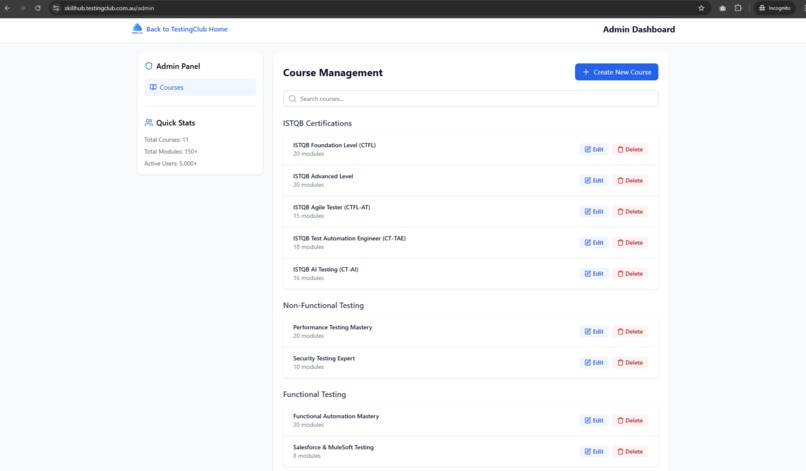806x471 pixels.
Task: Click the ISTQB AI Testing (CT-AI) title
Action: pos(325,269)
